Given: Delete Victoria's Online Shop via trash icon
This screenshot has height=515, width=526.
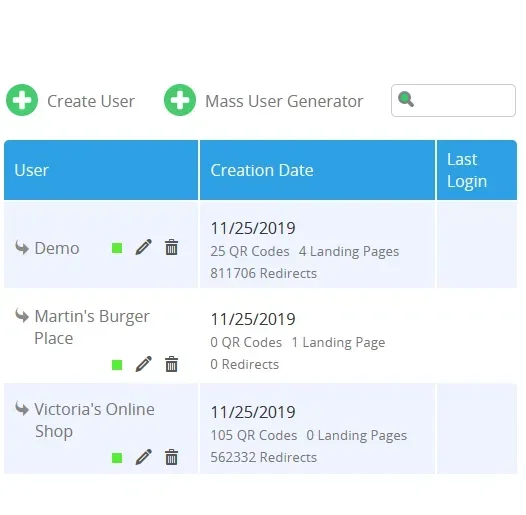Looking at the screenshot, I should (x=171, y=457).
